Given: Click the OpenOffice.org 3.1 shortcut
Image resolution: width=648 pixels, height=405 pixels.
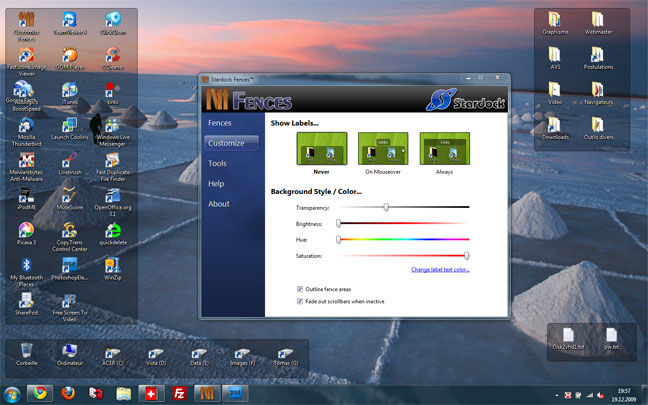Looking at the screenshot, I should coord(113,202).
